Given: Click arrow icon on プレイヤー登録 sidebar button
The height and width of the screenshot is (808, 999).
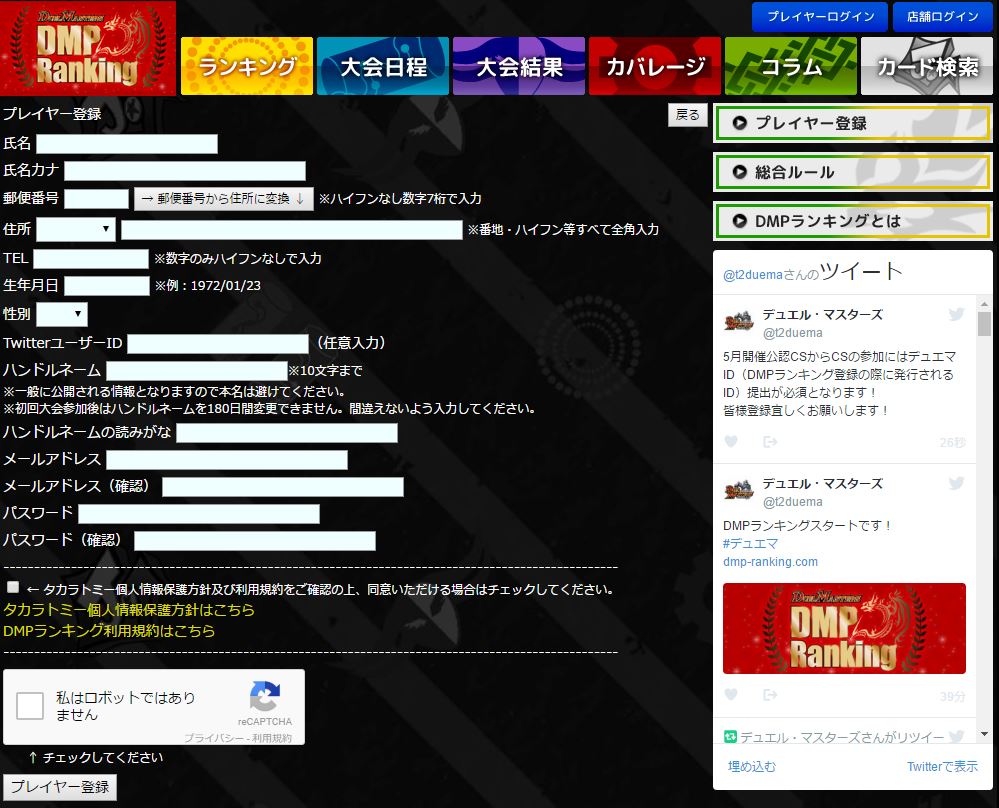Looking at the screenshot, I should coord(739,123).
